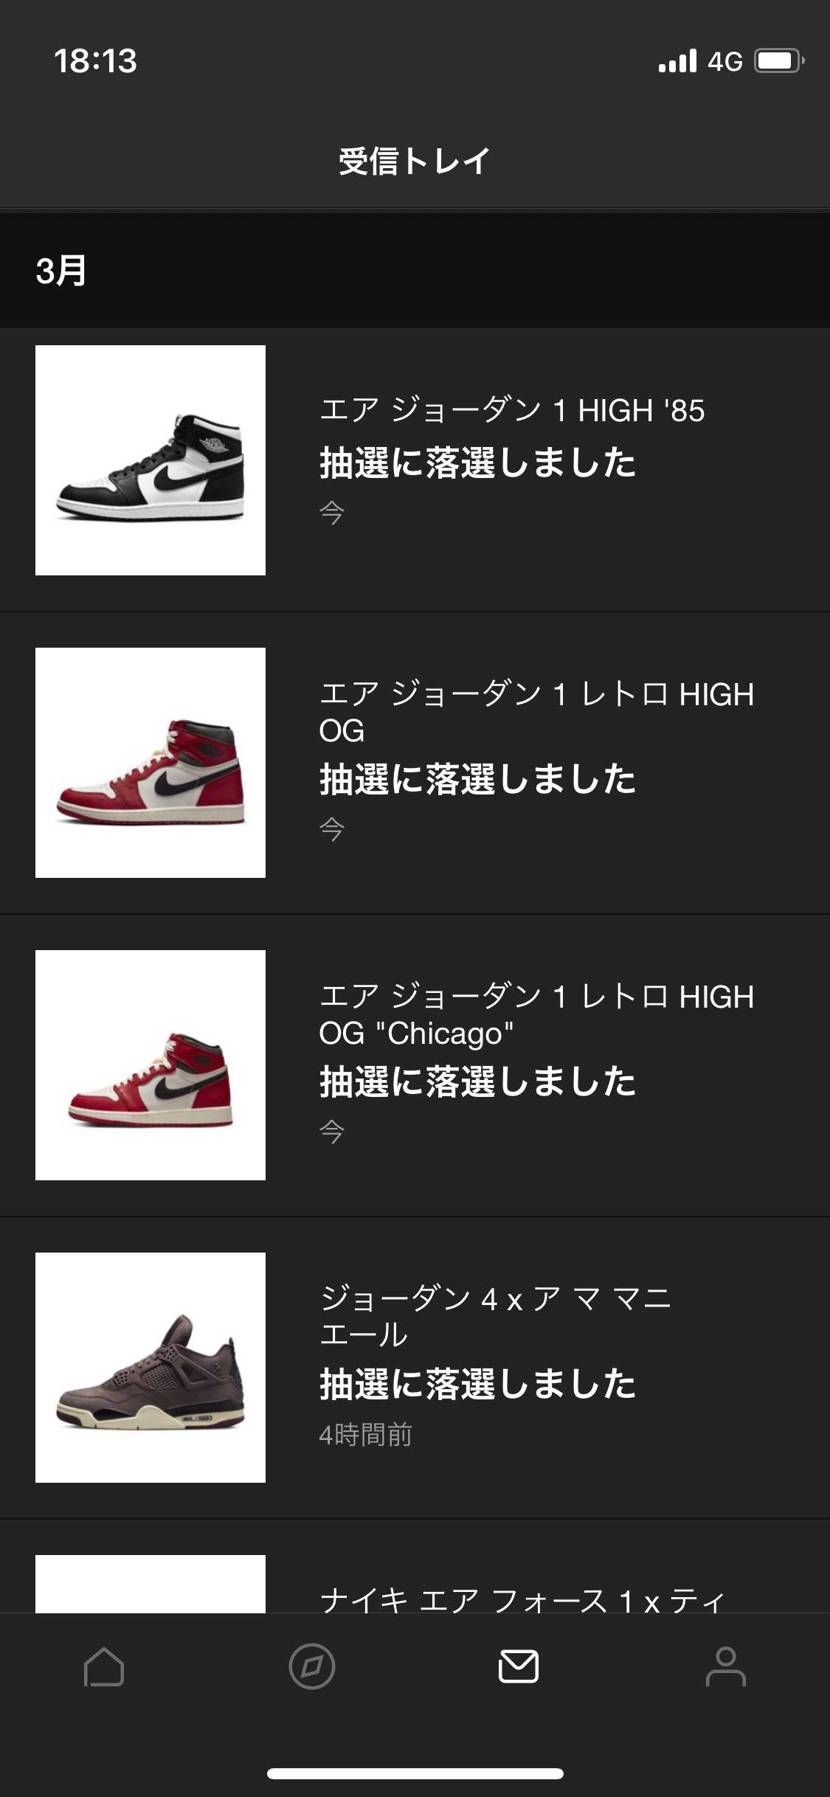The height and width of the screenshot is (1797, 830).
Task: Open the black and white Jordan 1 thumbnail
Action: point(151,460)
